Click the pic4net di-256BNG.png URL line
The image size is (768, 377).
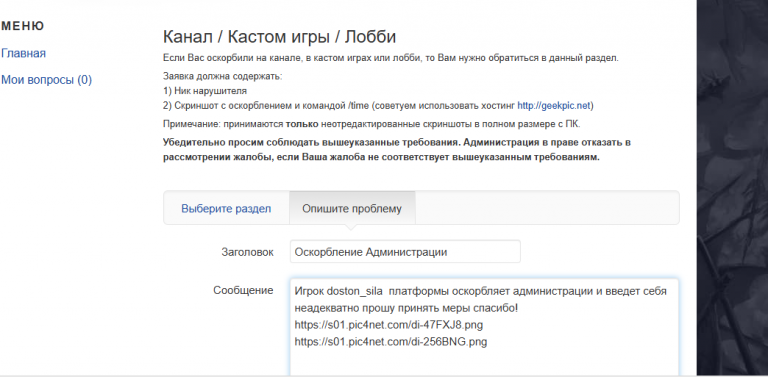click(390, 341)
